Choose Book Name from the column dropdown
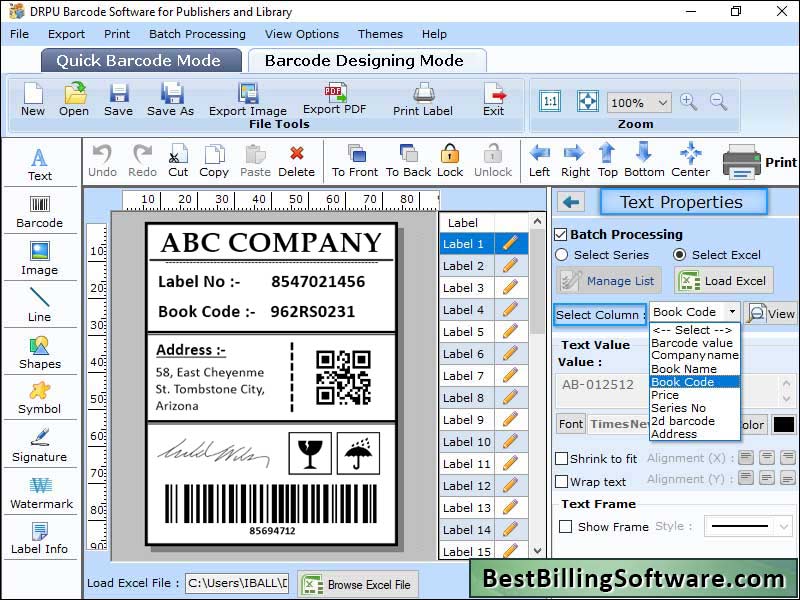This screenshot has height=600, width=800. 685,368
